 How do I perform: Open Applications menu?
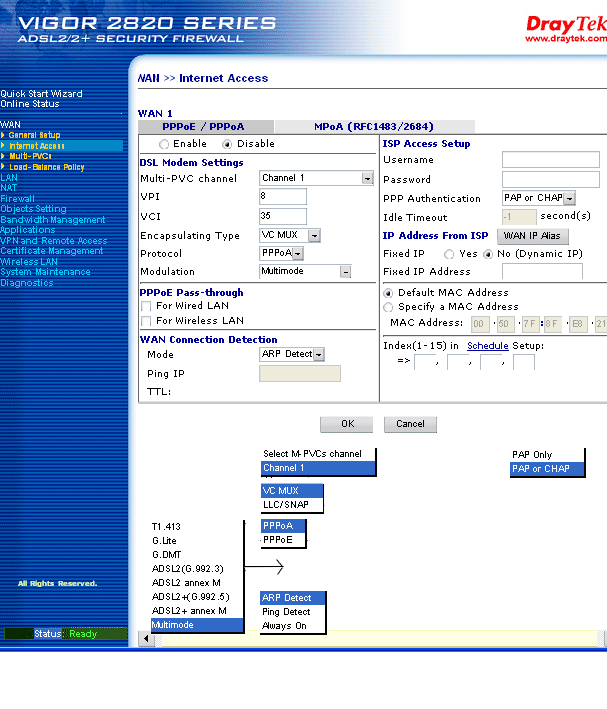pyautogui.click(x=28, y=230)
